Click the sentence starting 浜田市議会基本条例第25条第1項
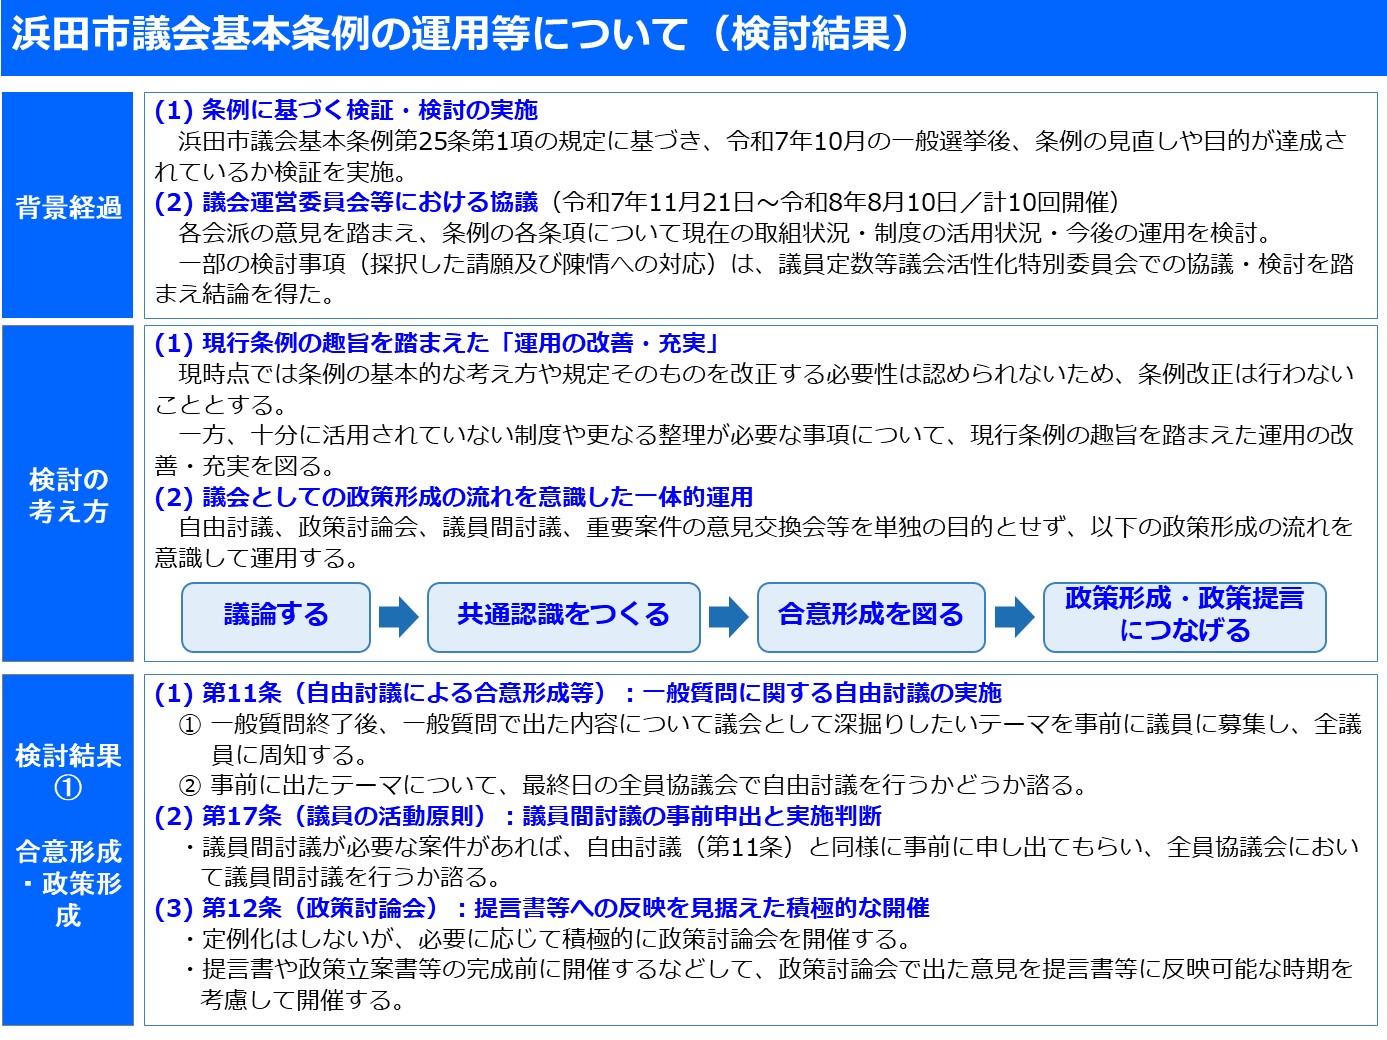 (752, 156)
